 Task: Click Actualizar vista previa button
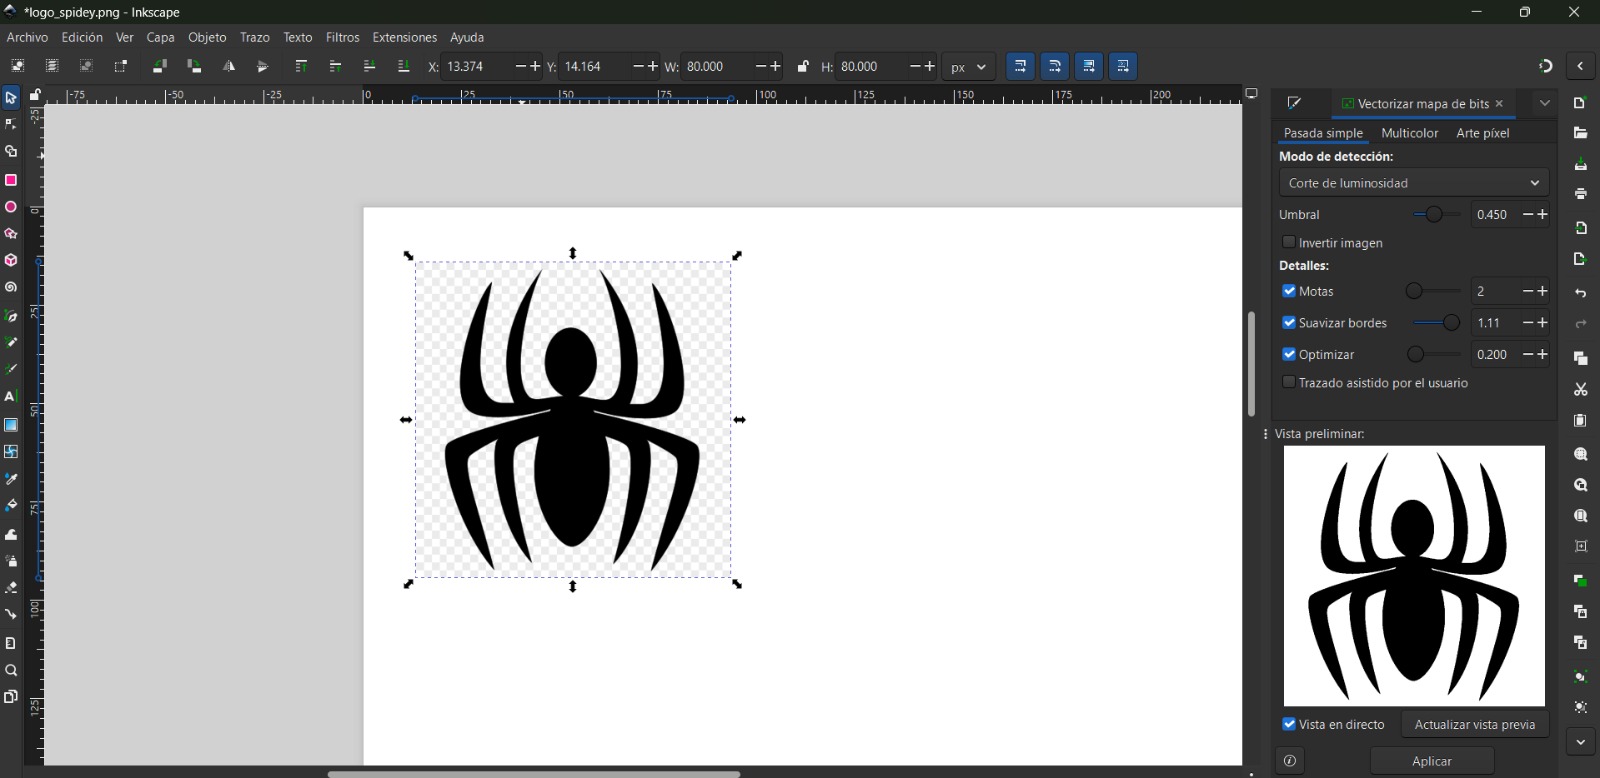click(x=1474, y=724)
